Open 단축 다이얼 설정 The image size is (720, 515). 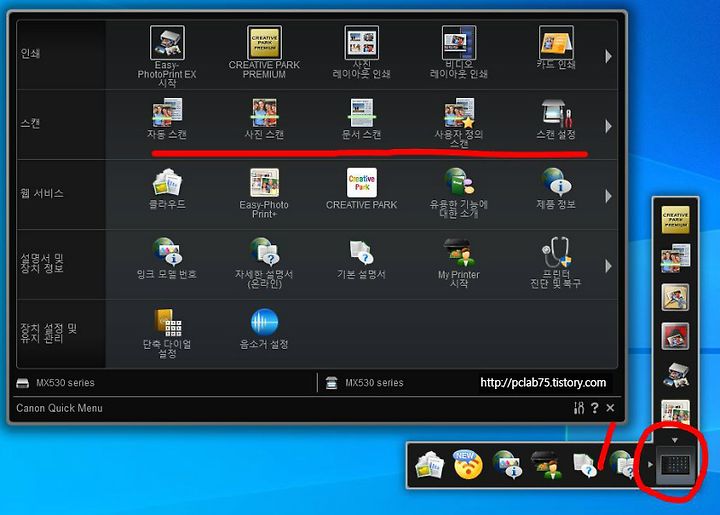[x=167, y=333]
